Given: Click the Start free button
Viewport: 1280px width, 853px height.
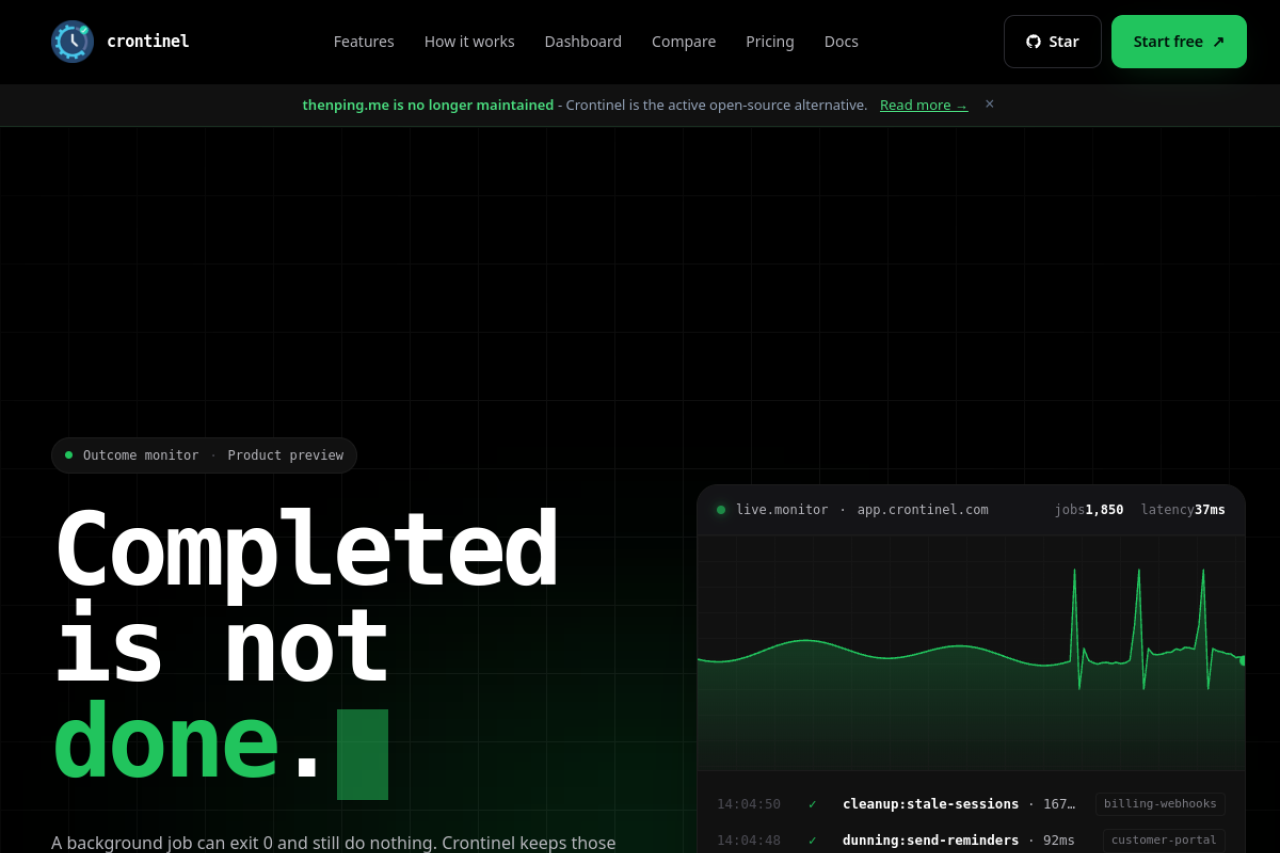Looking at the screenshot, I should (x=1179, y=41).
